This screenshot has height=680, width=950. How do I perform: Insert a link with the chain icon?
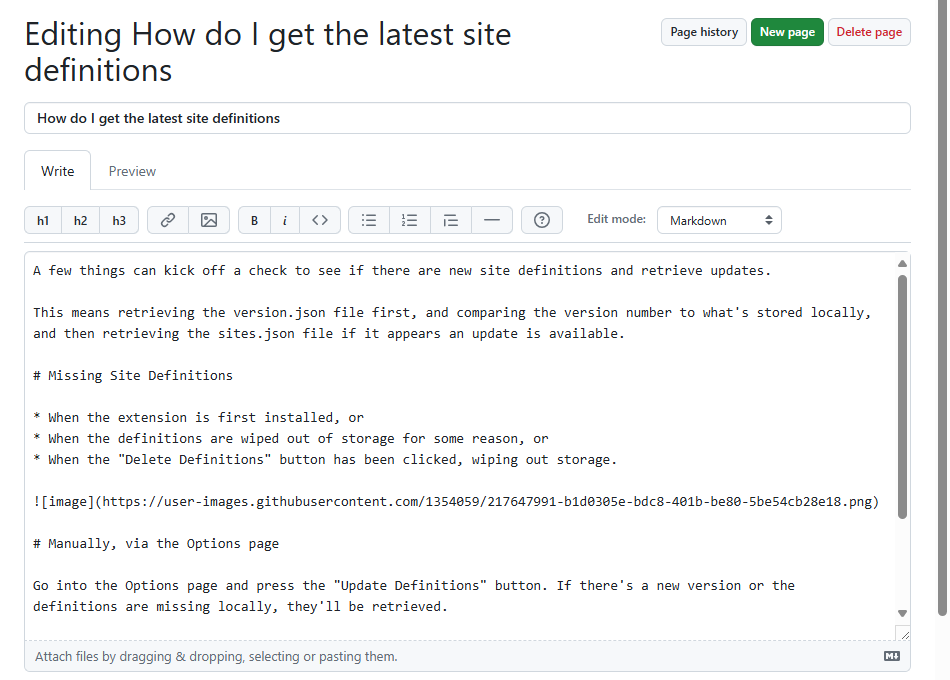click(168, 220)
